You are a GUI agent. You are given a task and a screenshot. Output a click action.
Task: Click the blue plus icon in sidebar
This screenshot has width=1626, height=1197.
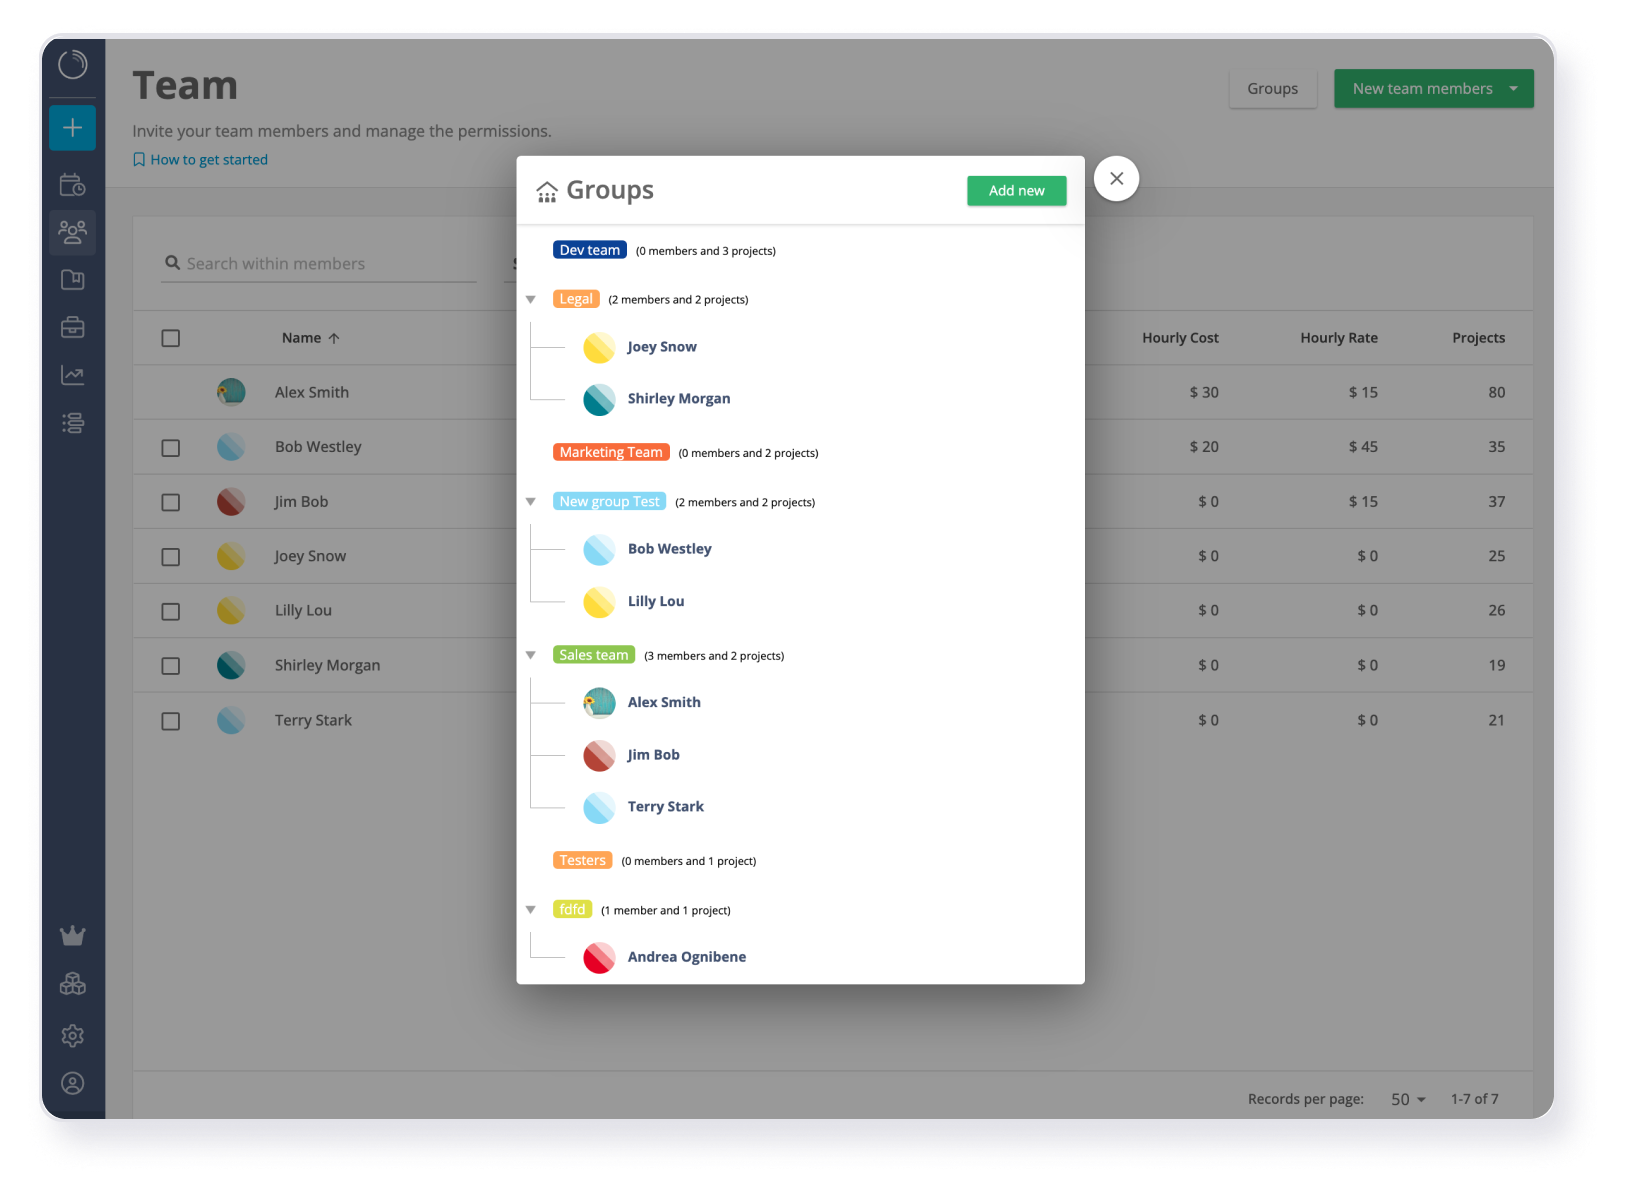tap(72, 128)
